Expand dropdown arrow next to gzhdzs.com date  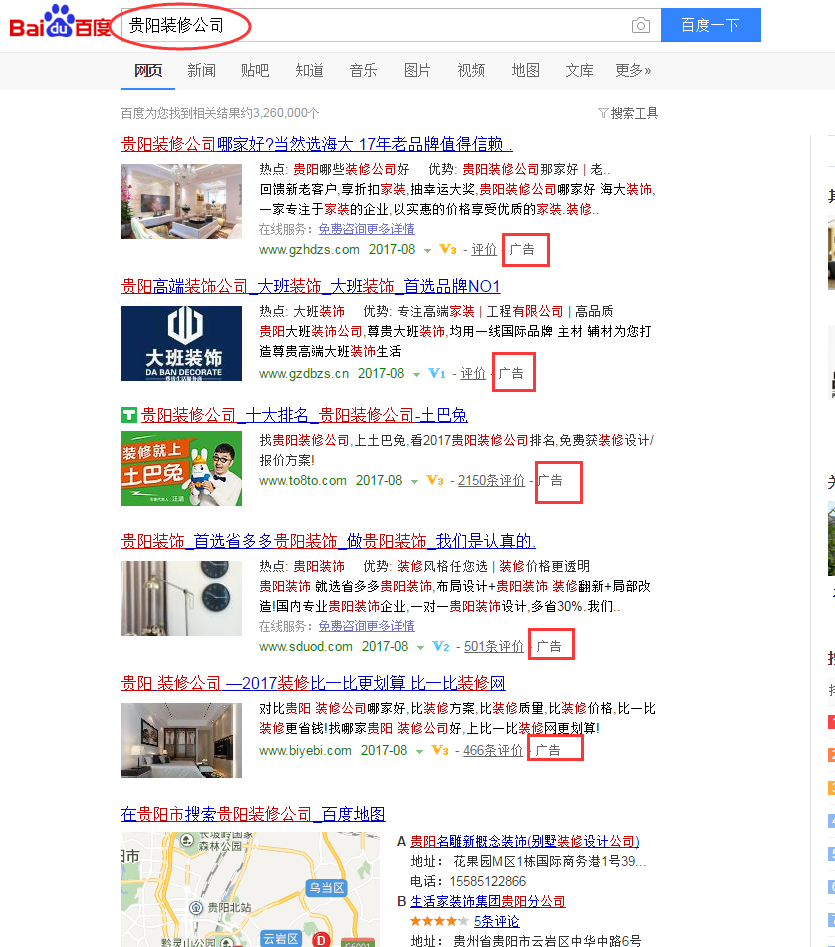point(427,251)
